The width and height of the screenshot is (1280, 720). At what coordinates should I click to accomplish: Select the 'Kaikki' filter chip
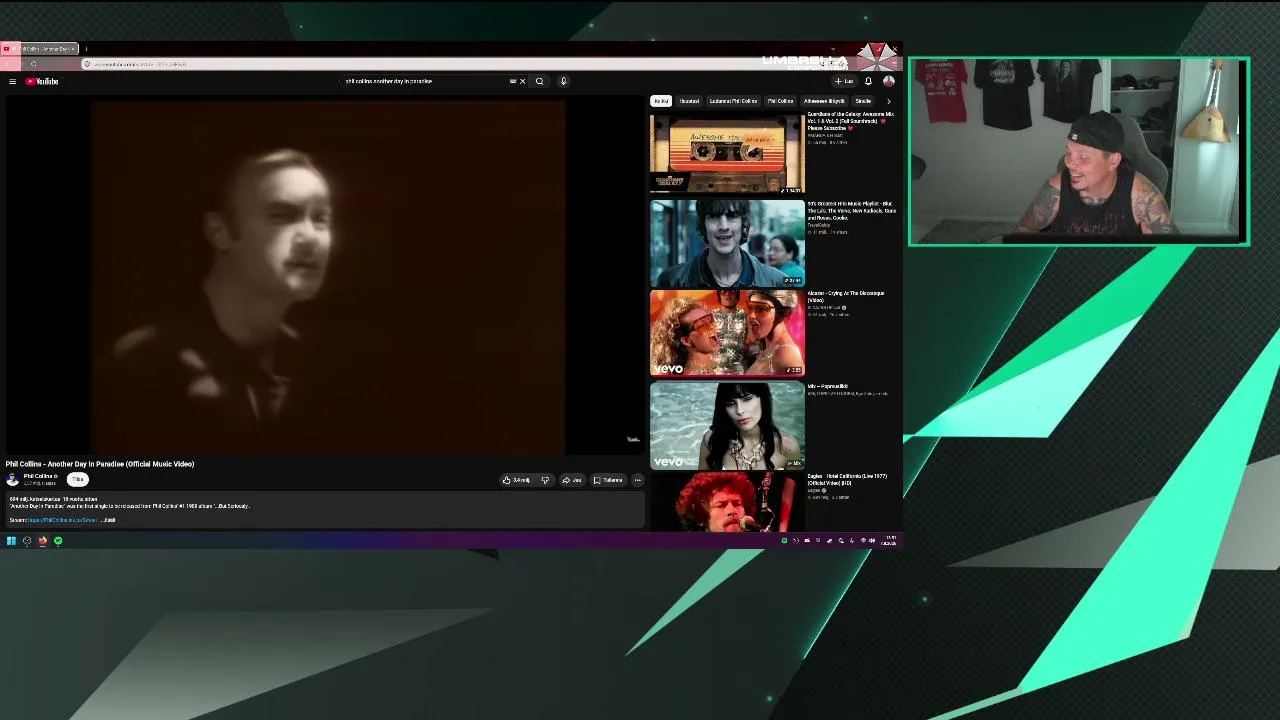pos(661,101)
